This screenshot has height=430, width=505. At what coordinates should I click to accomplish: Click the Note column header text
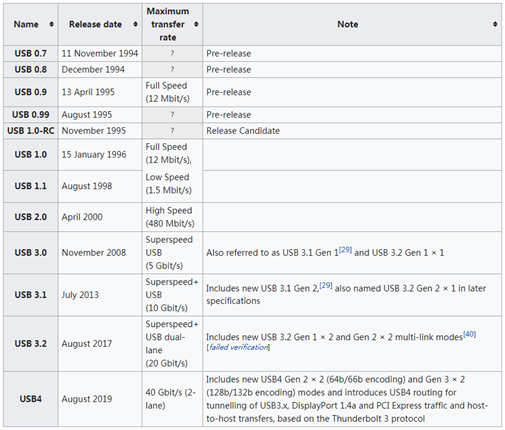(348, 24)
